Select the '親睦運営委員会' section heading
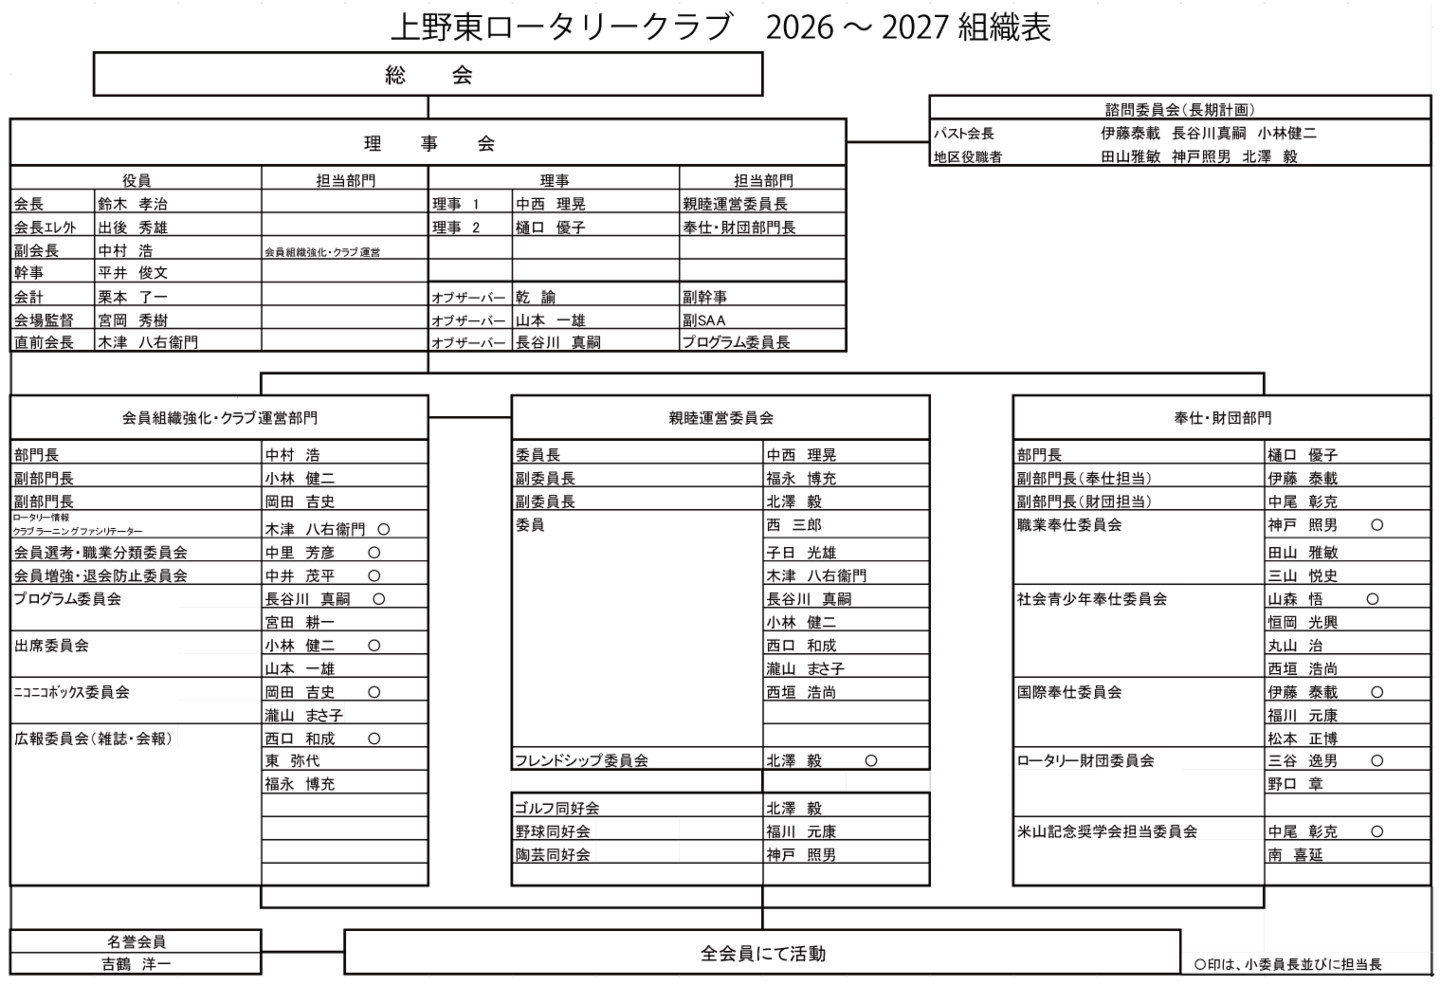Viewport: 1440px width, 984px height. coord(721,418)
